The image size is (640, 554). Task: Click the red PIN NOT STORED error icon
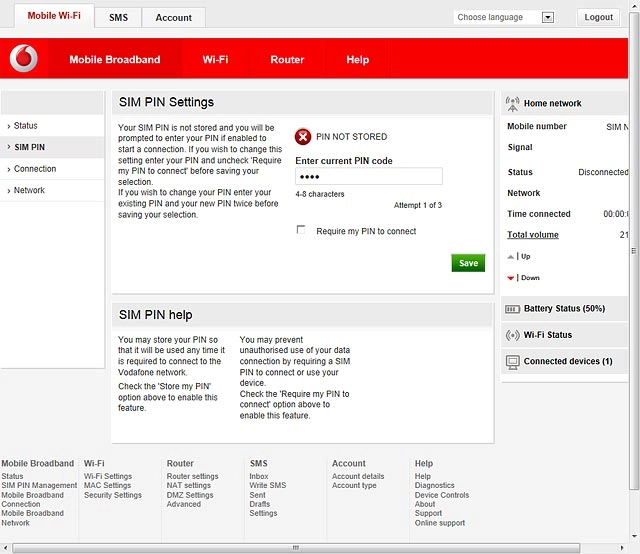click(x=303, y=137)
